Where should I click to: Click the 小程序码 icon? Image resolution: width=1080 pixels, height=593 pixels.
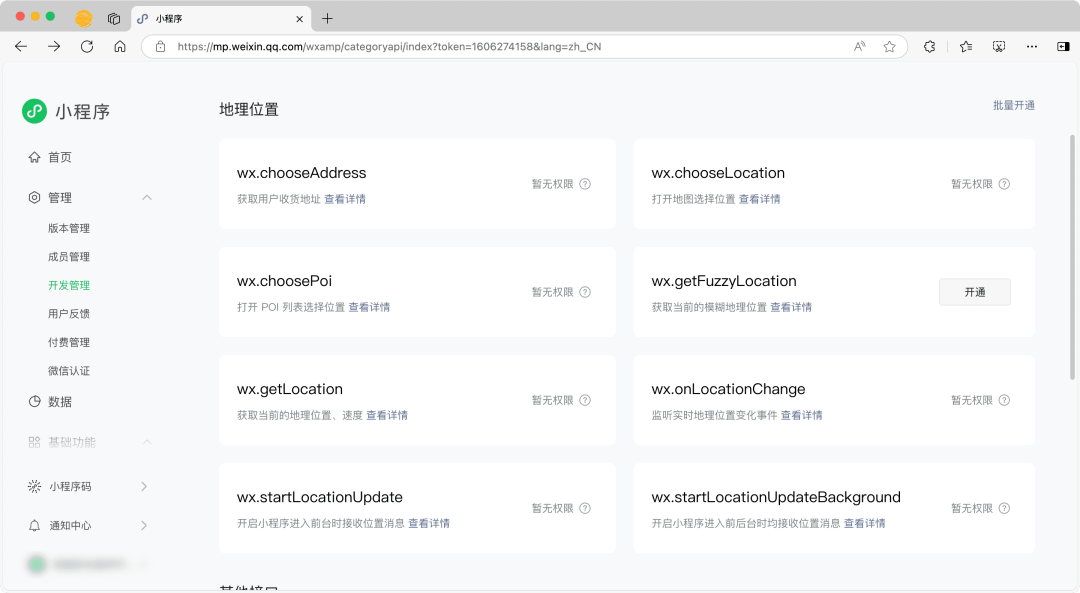[34, 486]
